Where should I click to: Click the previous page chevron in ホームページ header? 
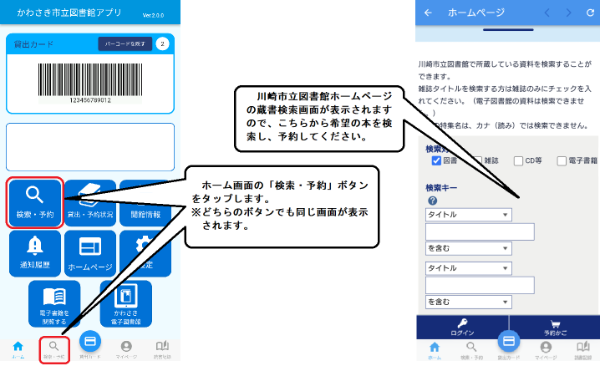tap(547, 13)
